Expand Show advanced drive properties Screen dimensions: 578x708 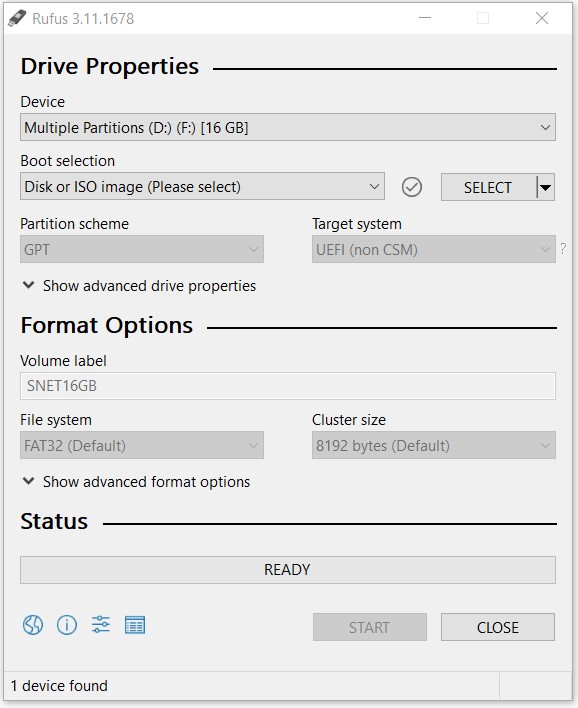139,286
